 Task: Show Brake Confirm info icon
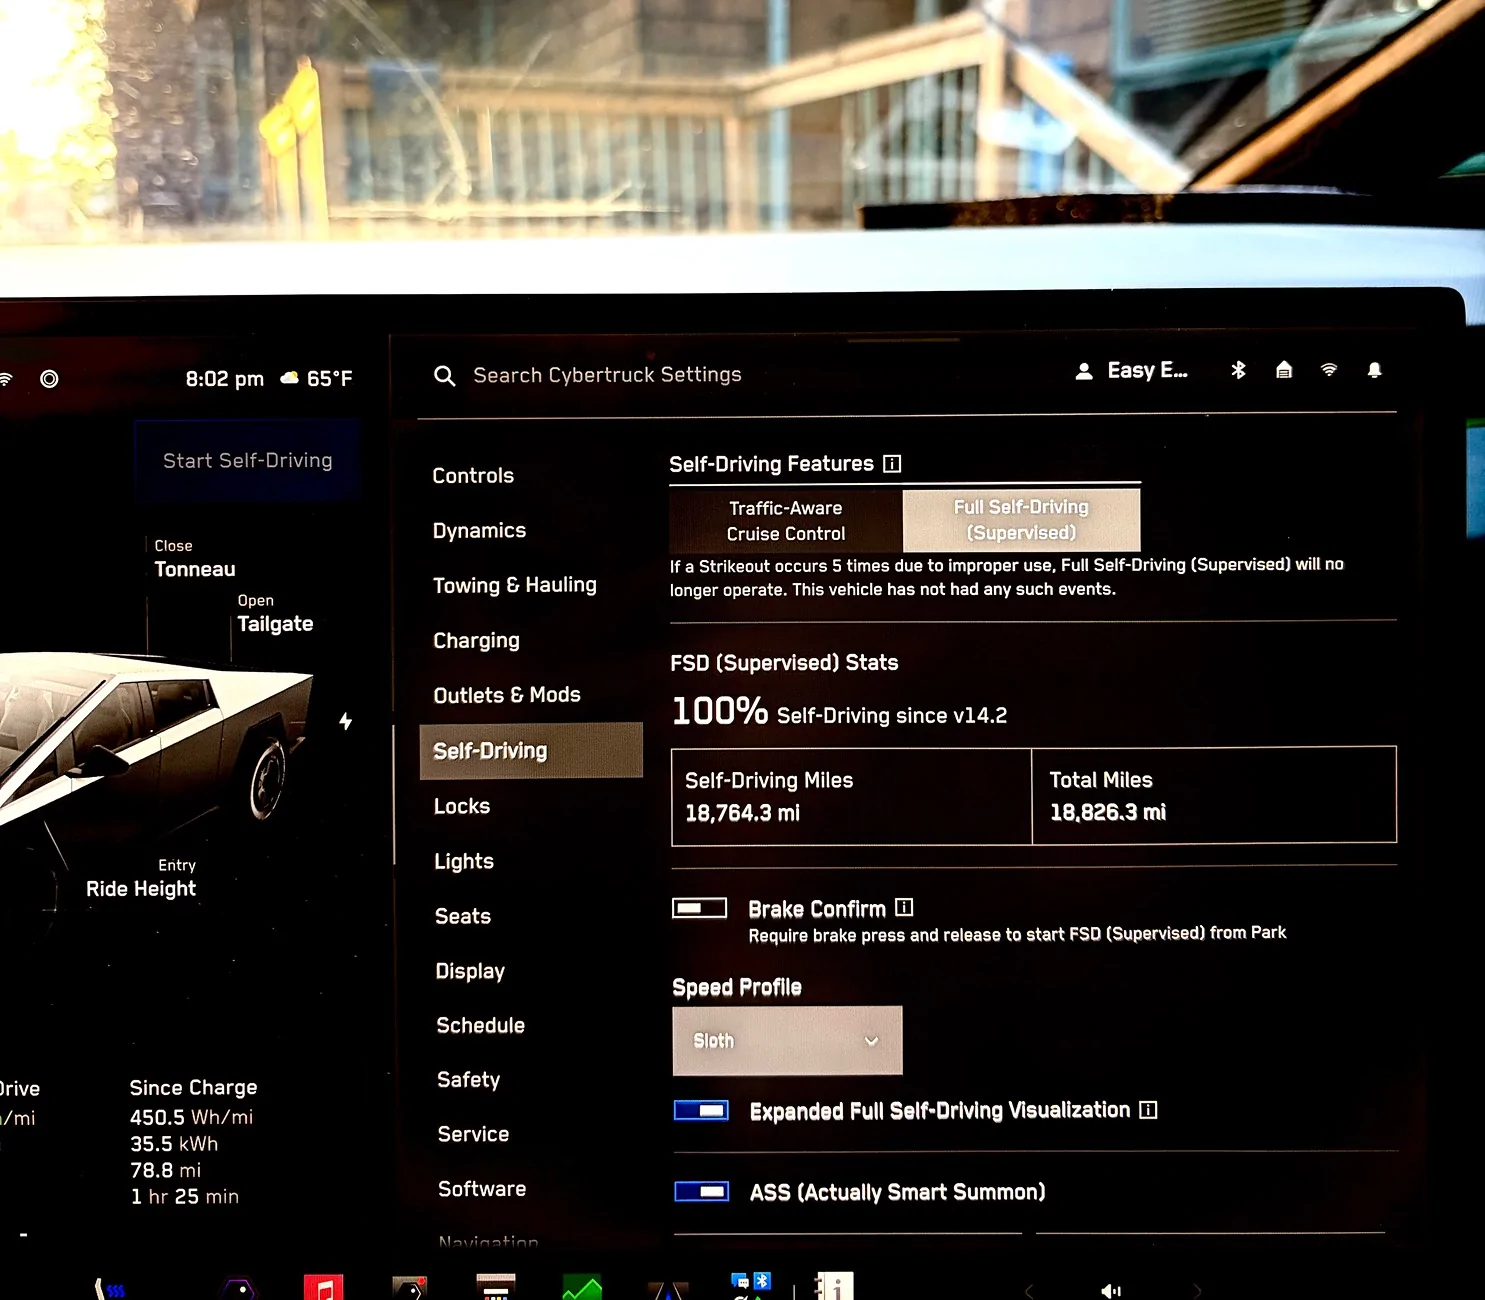pyautogui.click(x=904, y=907)
